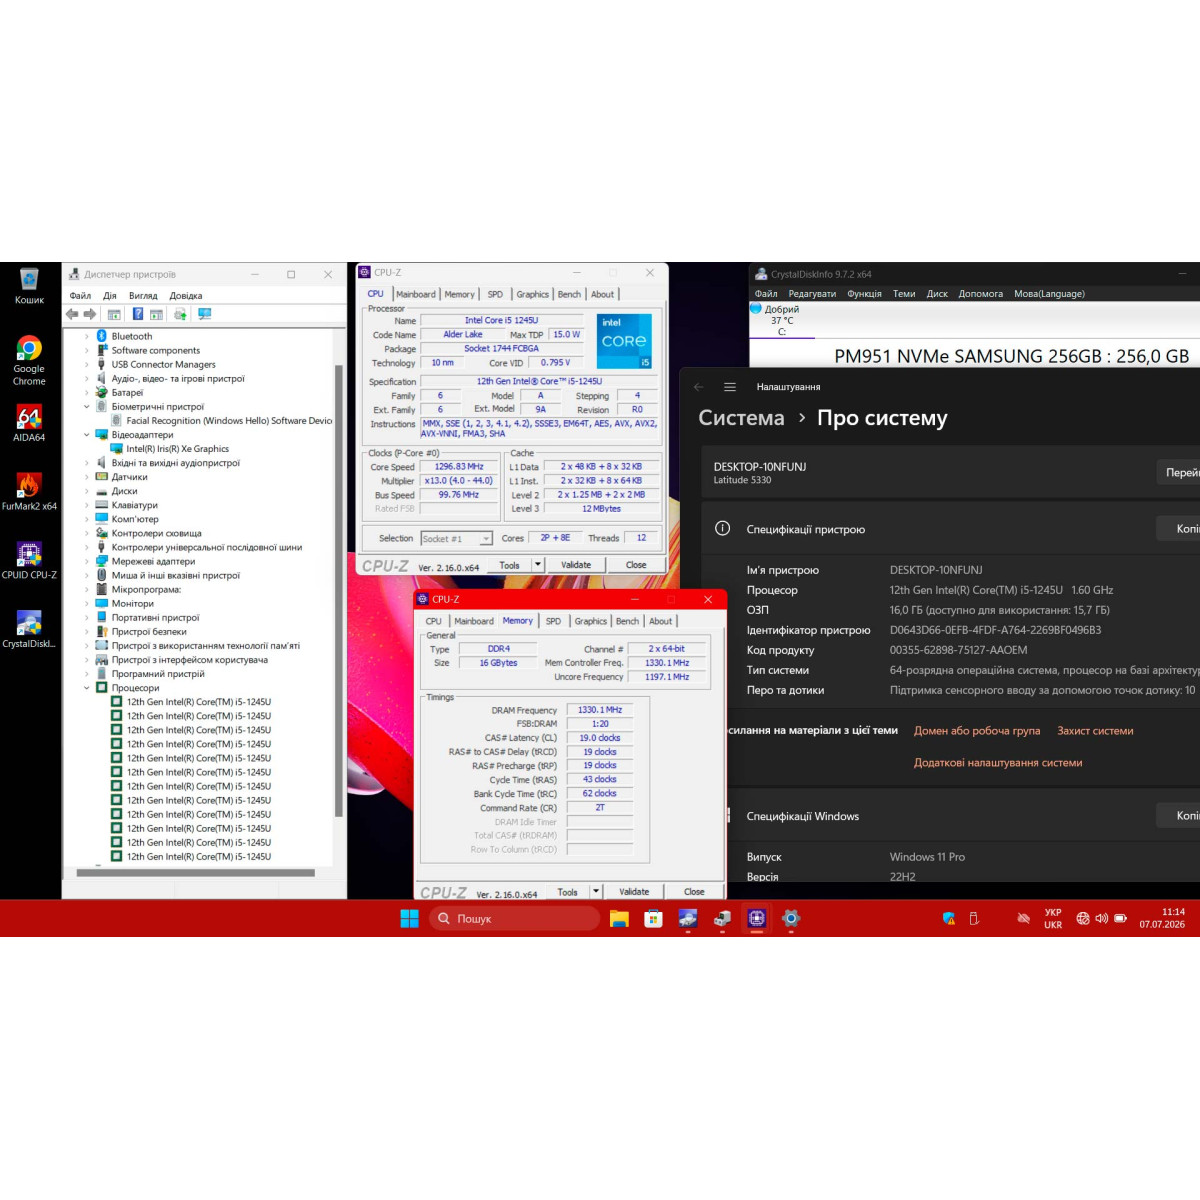Click the CPU-Z taskbar icon
Image resolution: width=1200 pixels, height=1200 pixels.
click(757, 918)
